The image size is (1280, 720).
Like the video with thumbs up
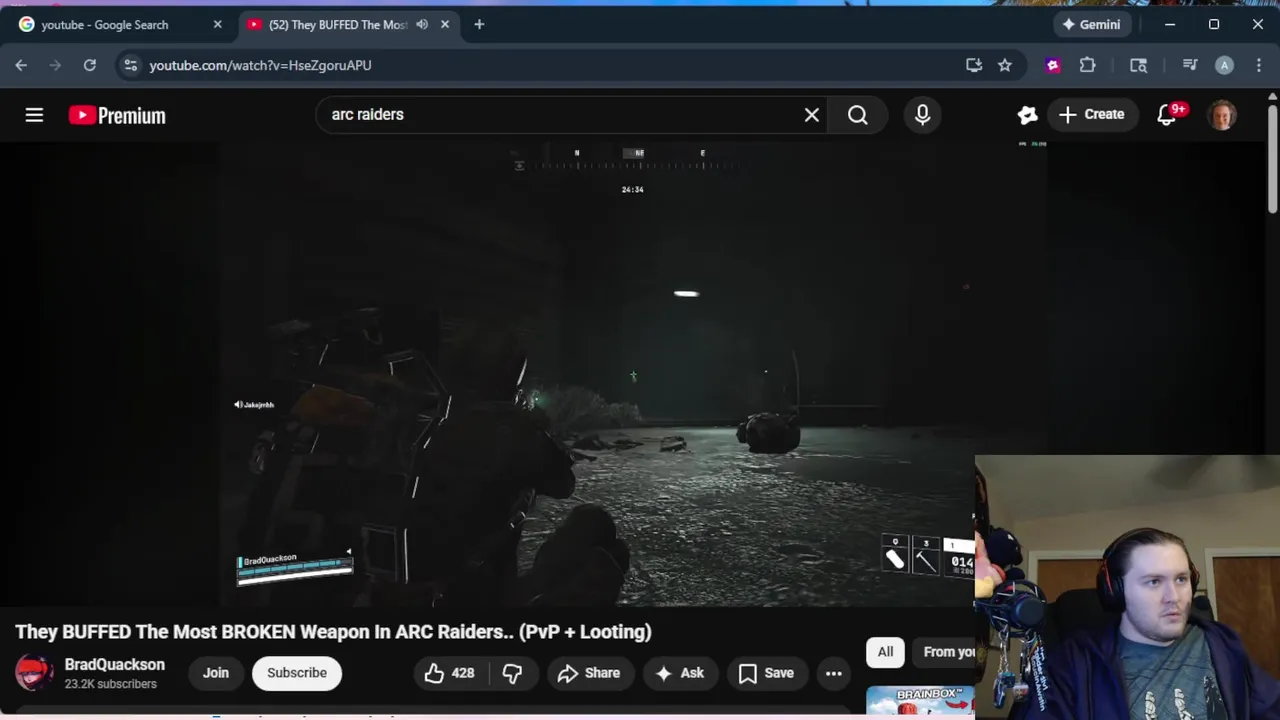[x=449, y=673]
